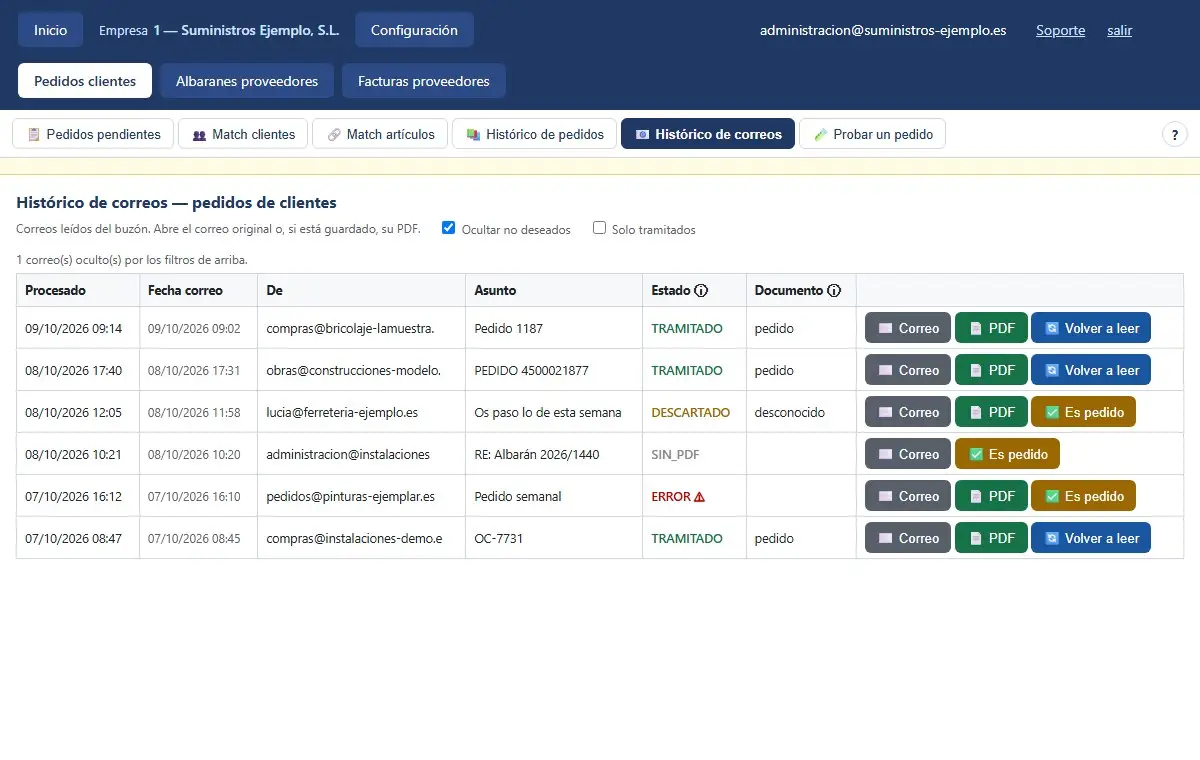Click sender compras@bricolaje-lamuestra.
Screen dimensions: 1200x760
click(350, 328)
